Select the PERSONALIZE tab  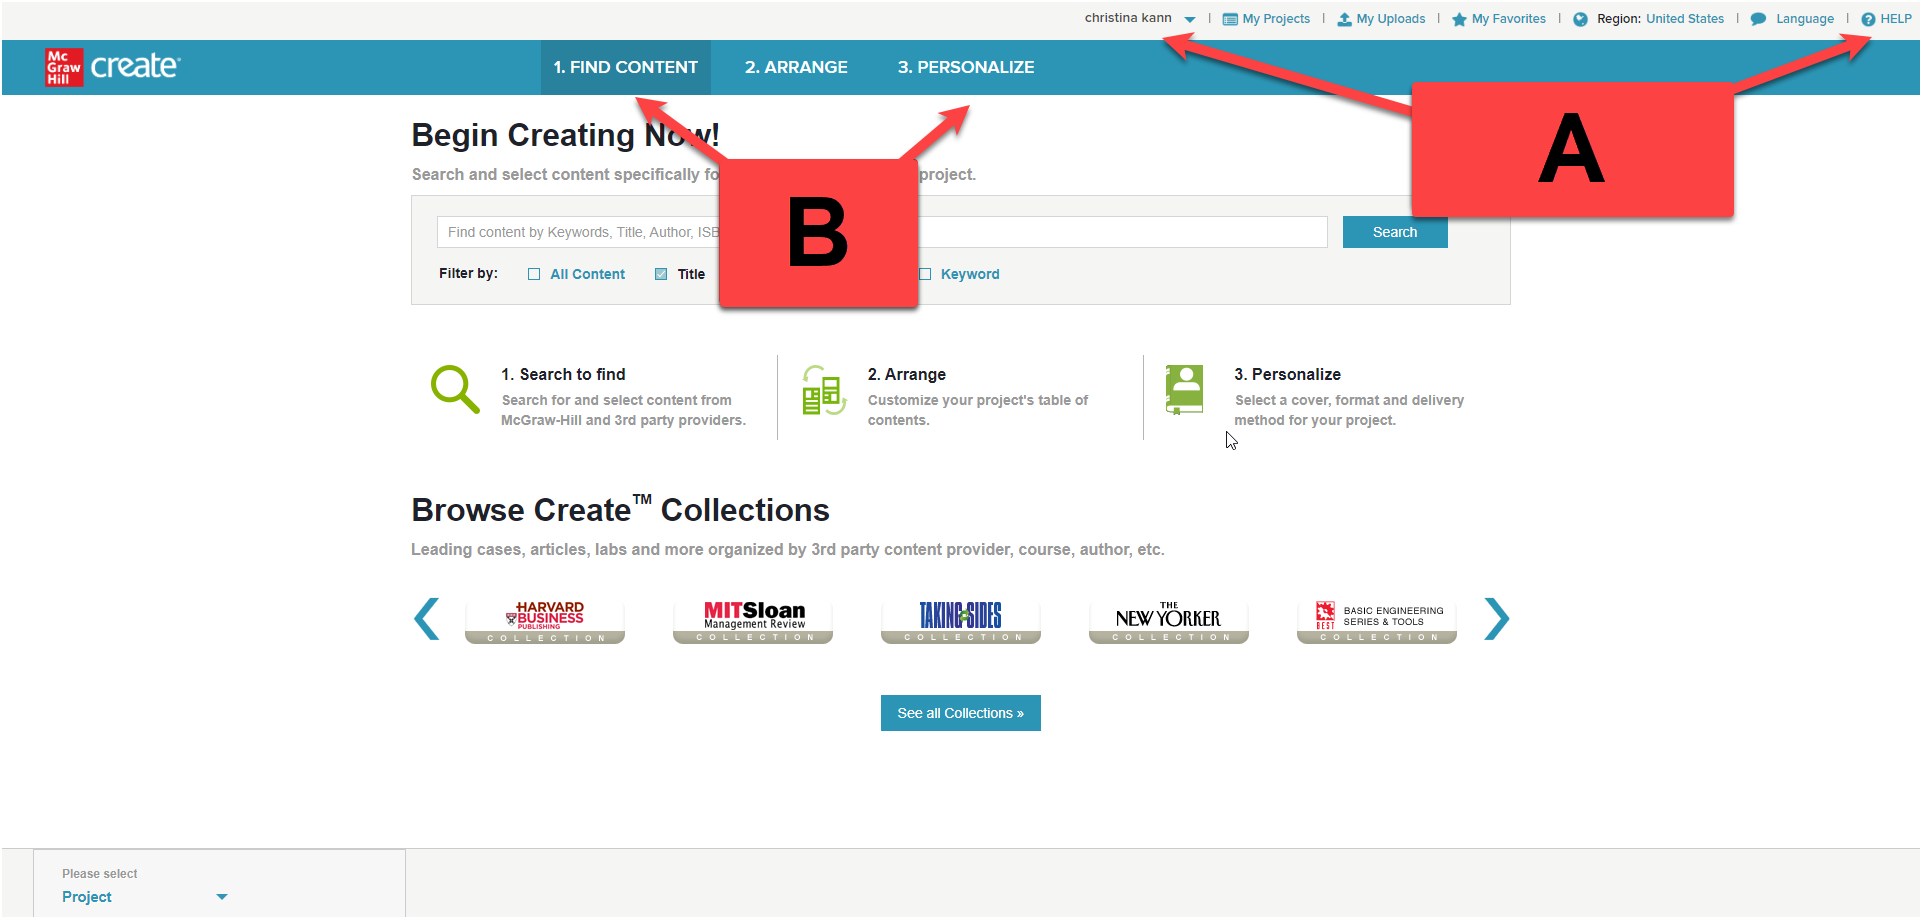[965, 67]
